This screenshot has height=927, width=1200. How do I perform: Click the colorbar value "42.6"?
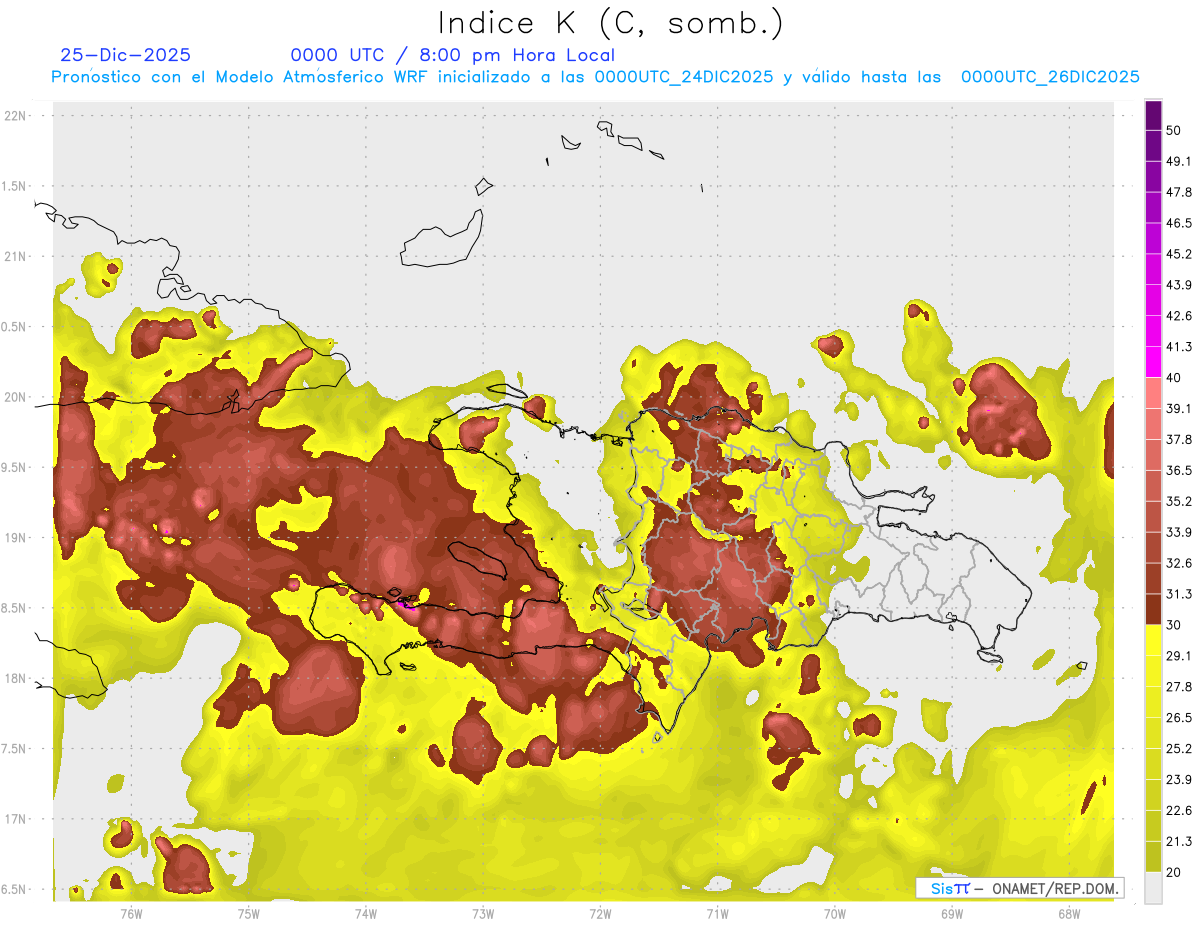click(x=1179, y=316)
